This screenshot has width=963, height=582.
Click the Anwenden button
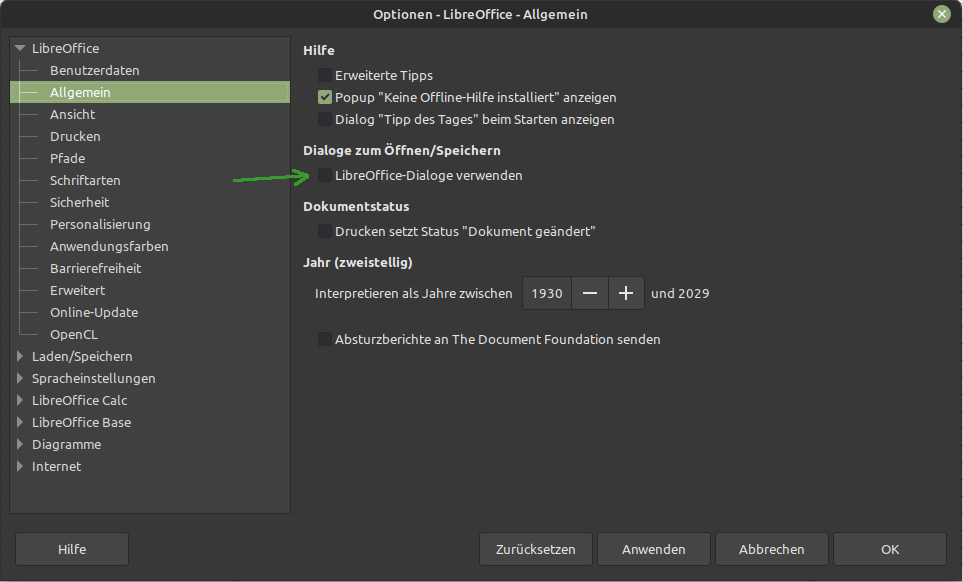653,549
